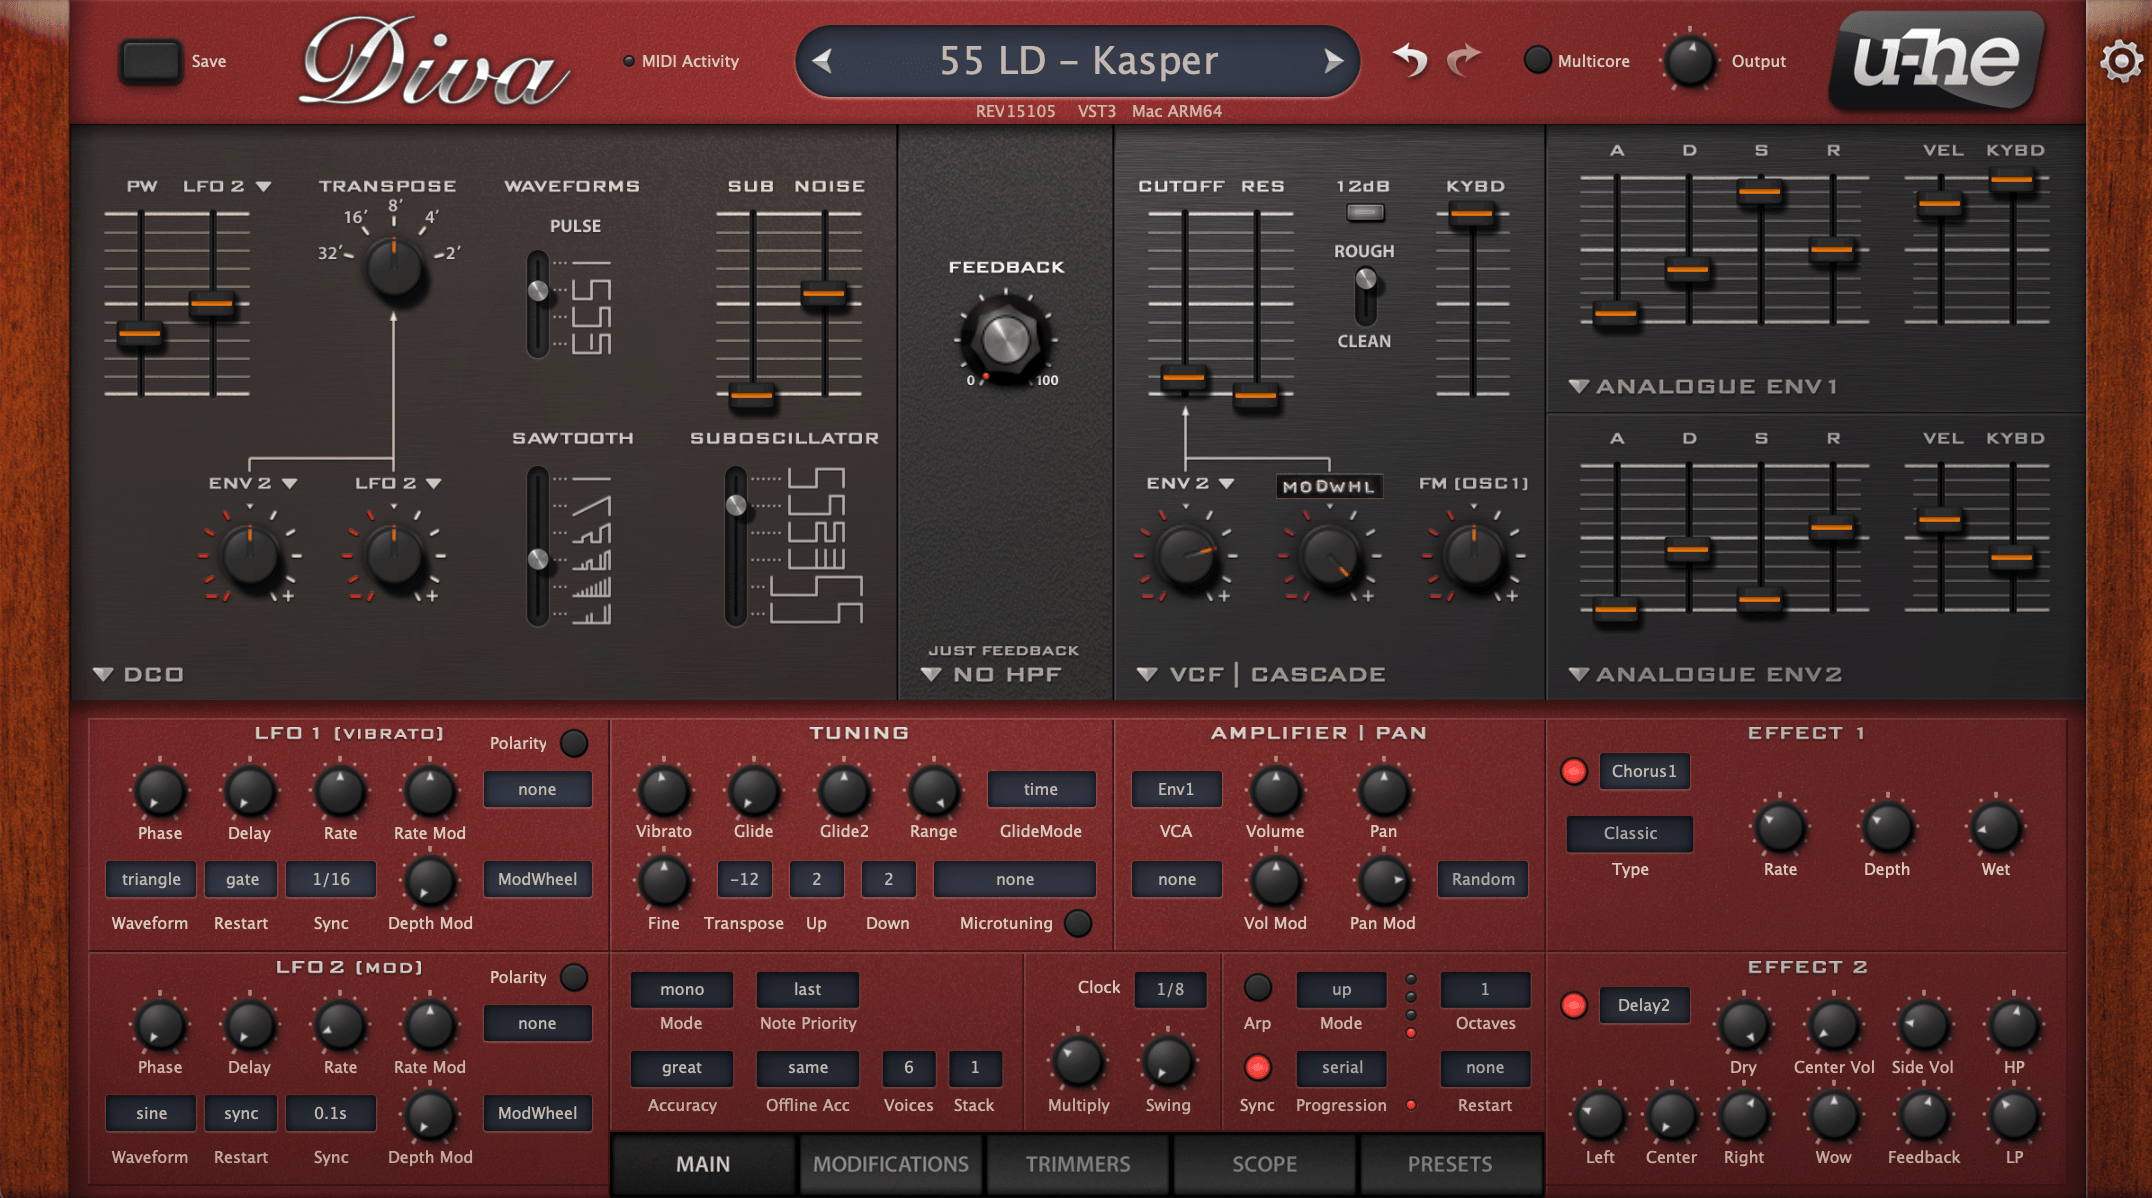The width and height of the screenshot is (2152, 1198).
Task: Click the Fine tuning knob
Action: (663, 882)
